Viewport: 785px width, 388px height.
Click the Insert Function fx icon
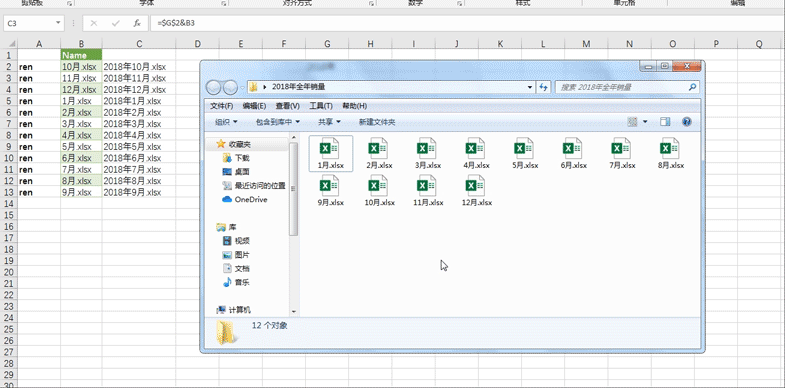[137, 24]
